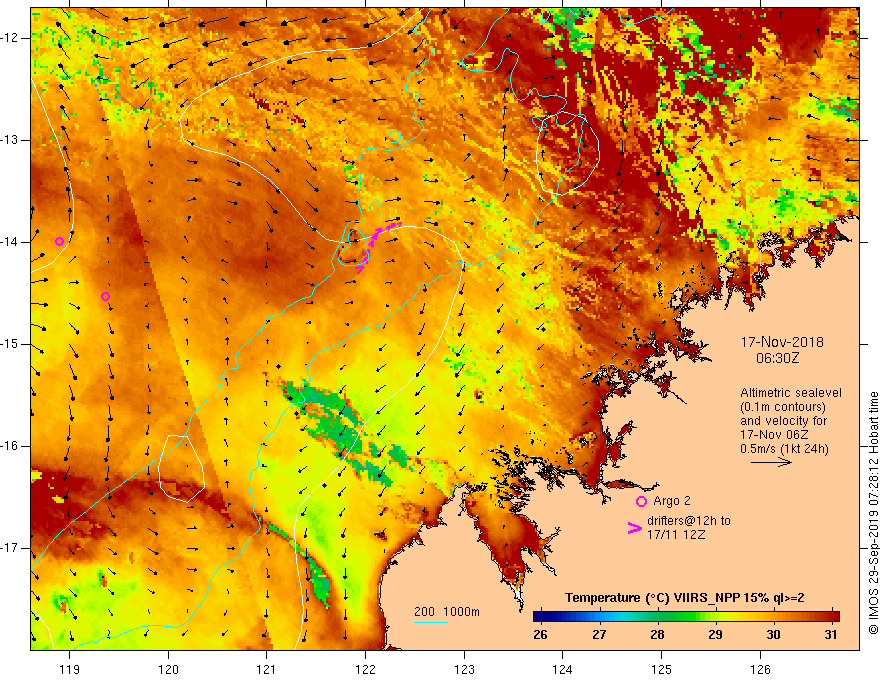This screenshot has width=880, height=680.
Task: Click the longitude axis label 126
Action: tap(760, 669)
